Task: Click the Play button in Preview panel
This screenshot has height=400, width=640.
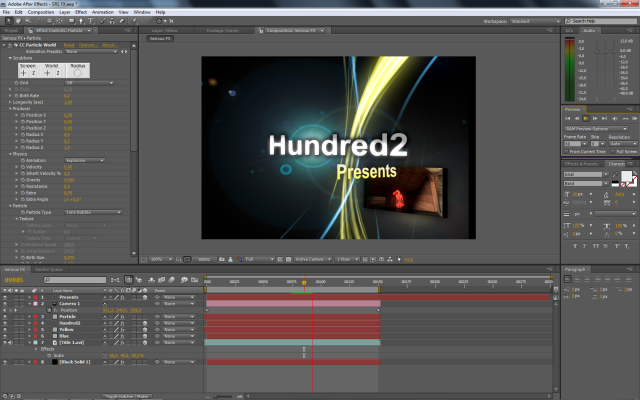Action: (585, 118)
